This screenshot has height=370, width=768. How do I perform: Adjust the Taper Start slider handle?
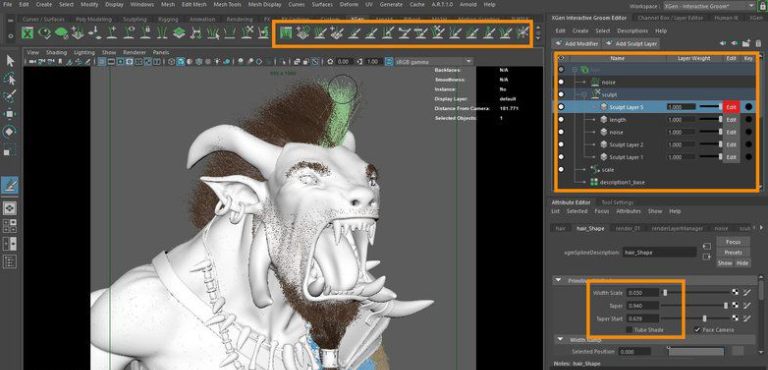click(704, 319)
